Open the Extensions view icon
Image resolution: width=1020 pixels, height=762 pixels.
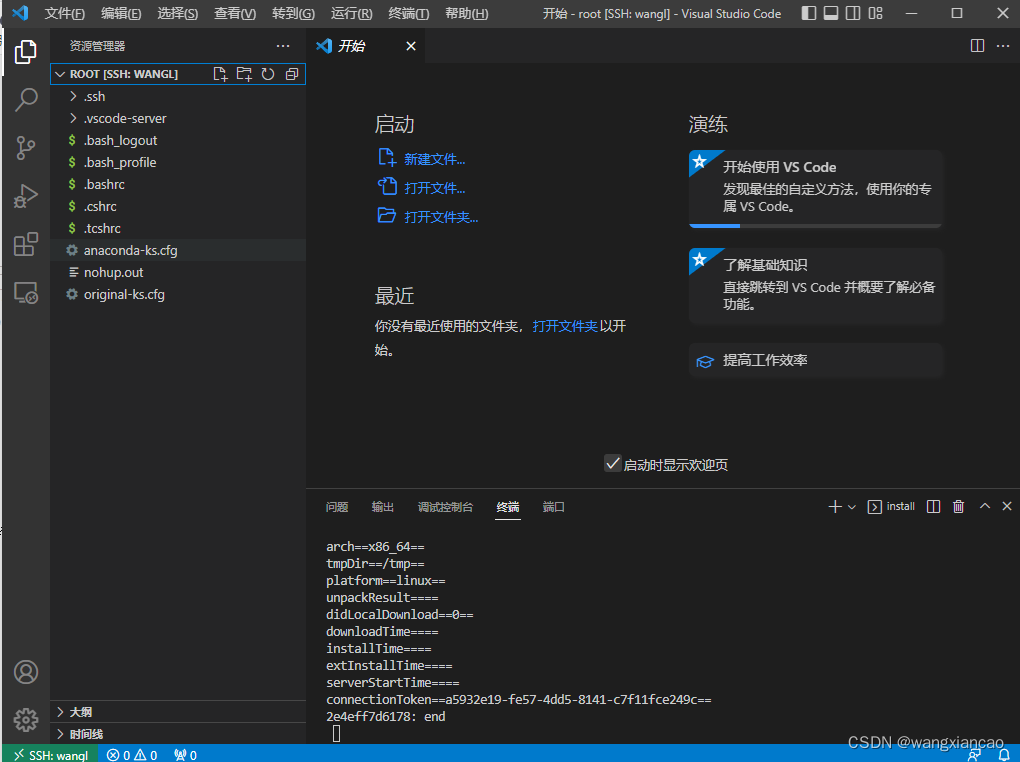click(25, 245)
